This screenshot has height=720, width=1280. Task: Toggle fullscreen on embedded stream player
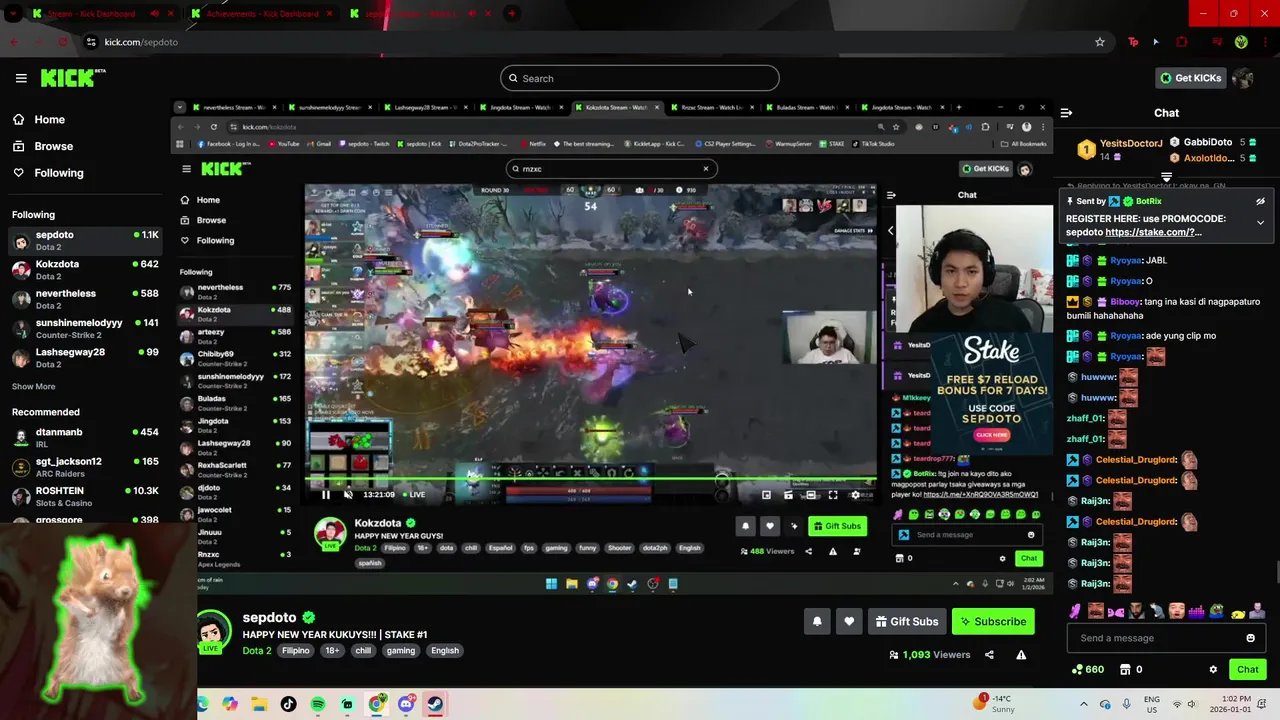832,494
